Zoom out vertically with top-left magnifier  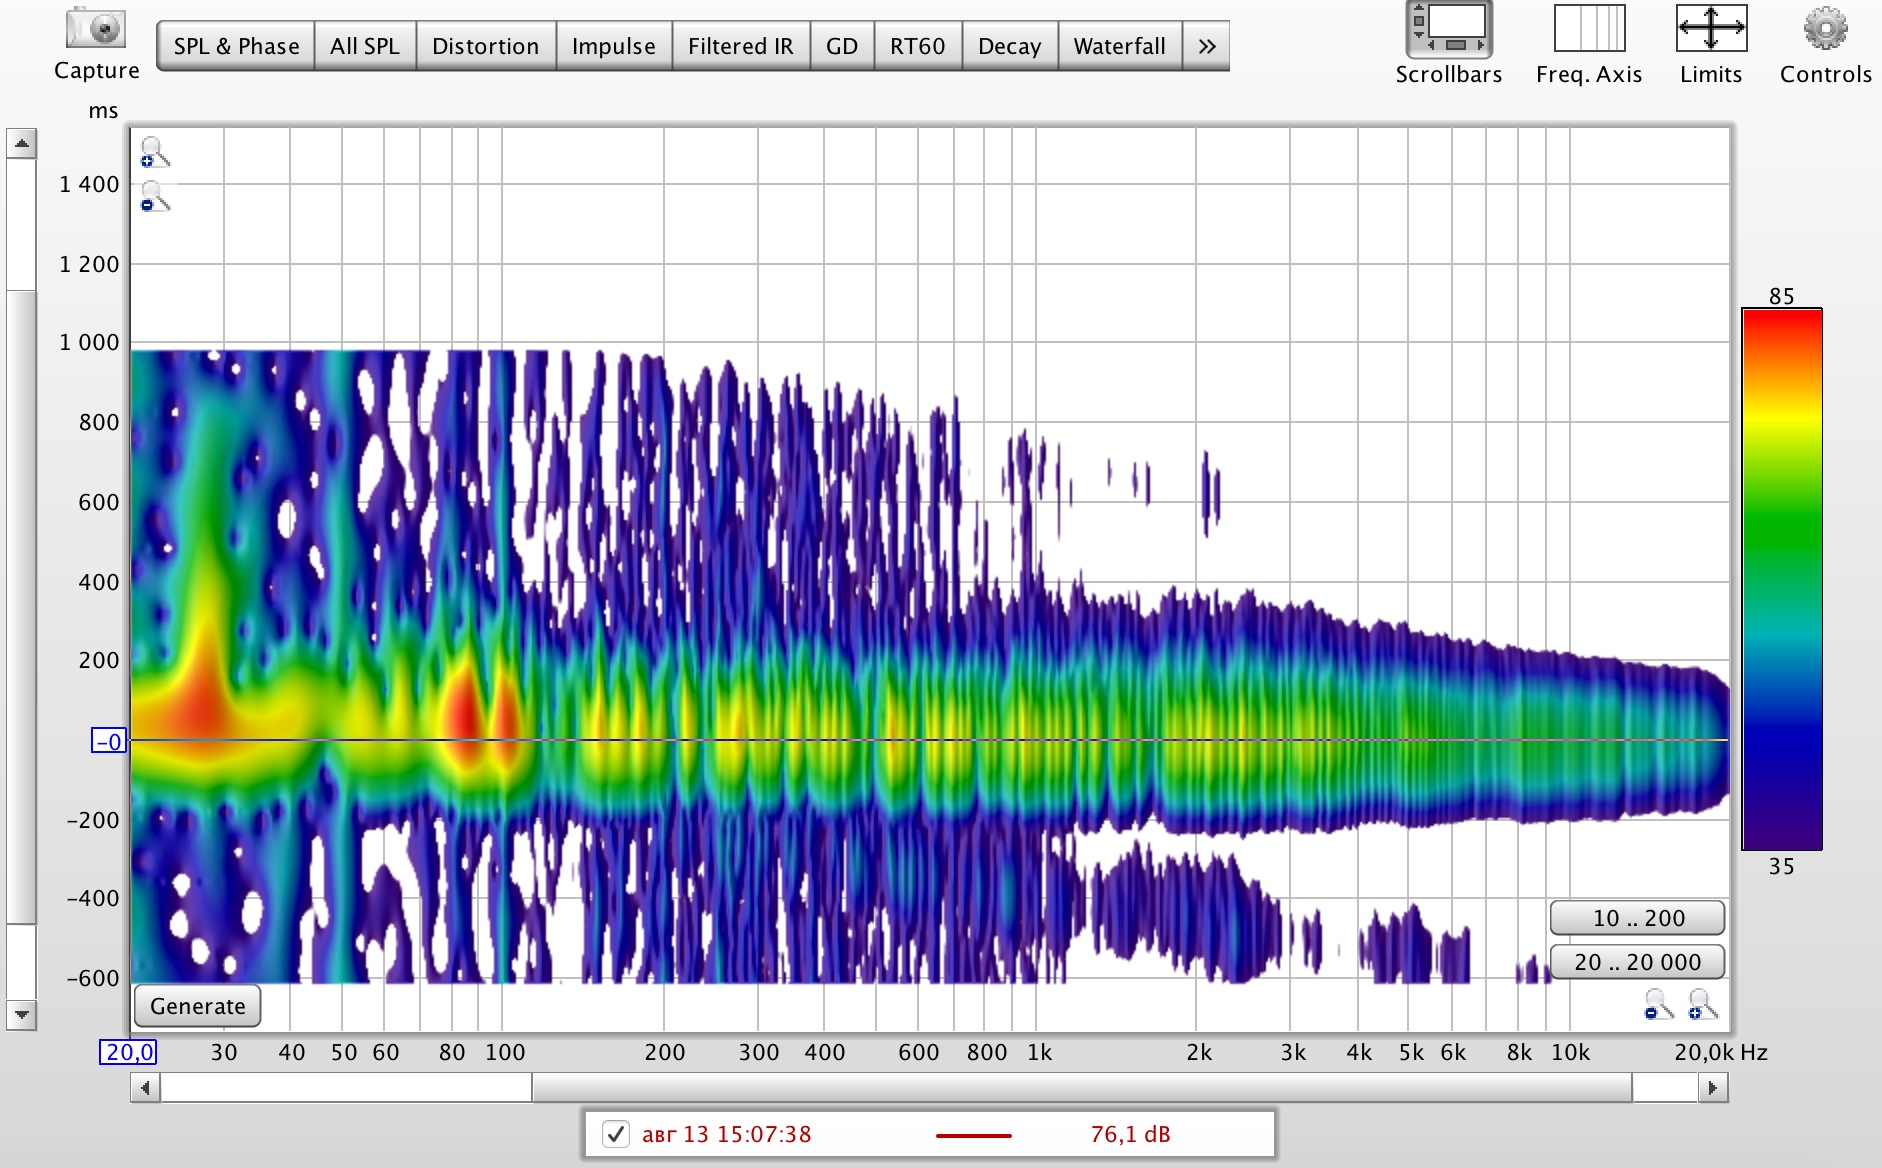[x=154, y=197]
